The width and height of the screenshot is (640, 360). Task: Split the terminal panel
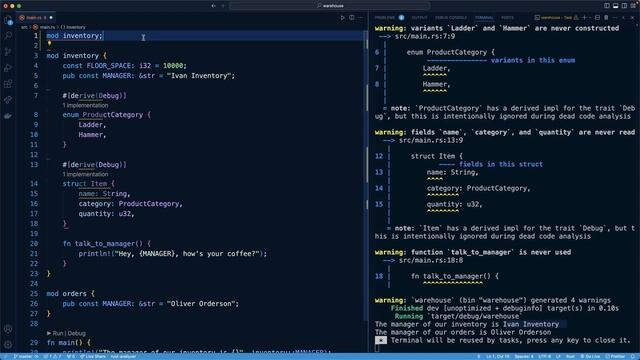(598, 18)
